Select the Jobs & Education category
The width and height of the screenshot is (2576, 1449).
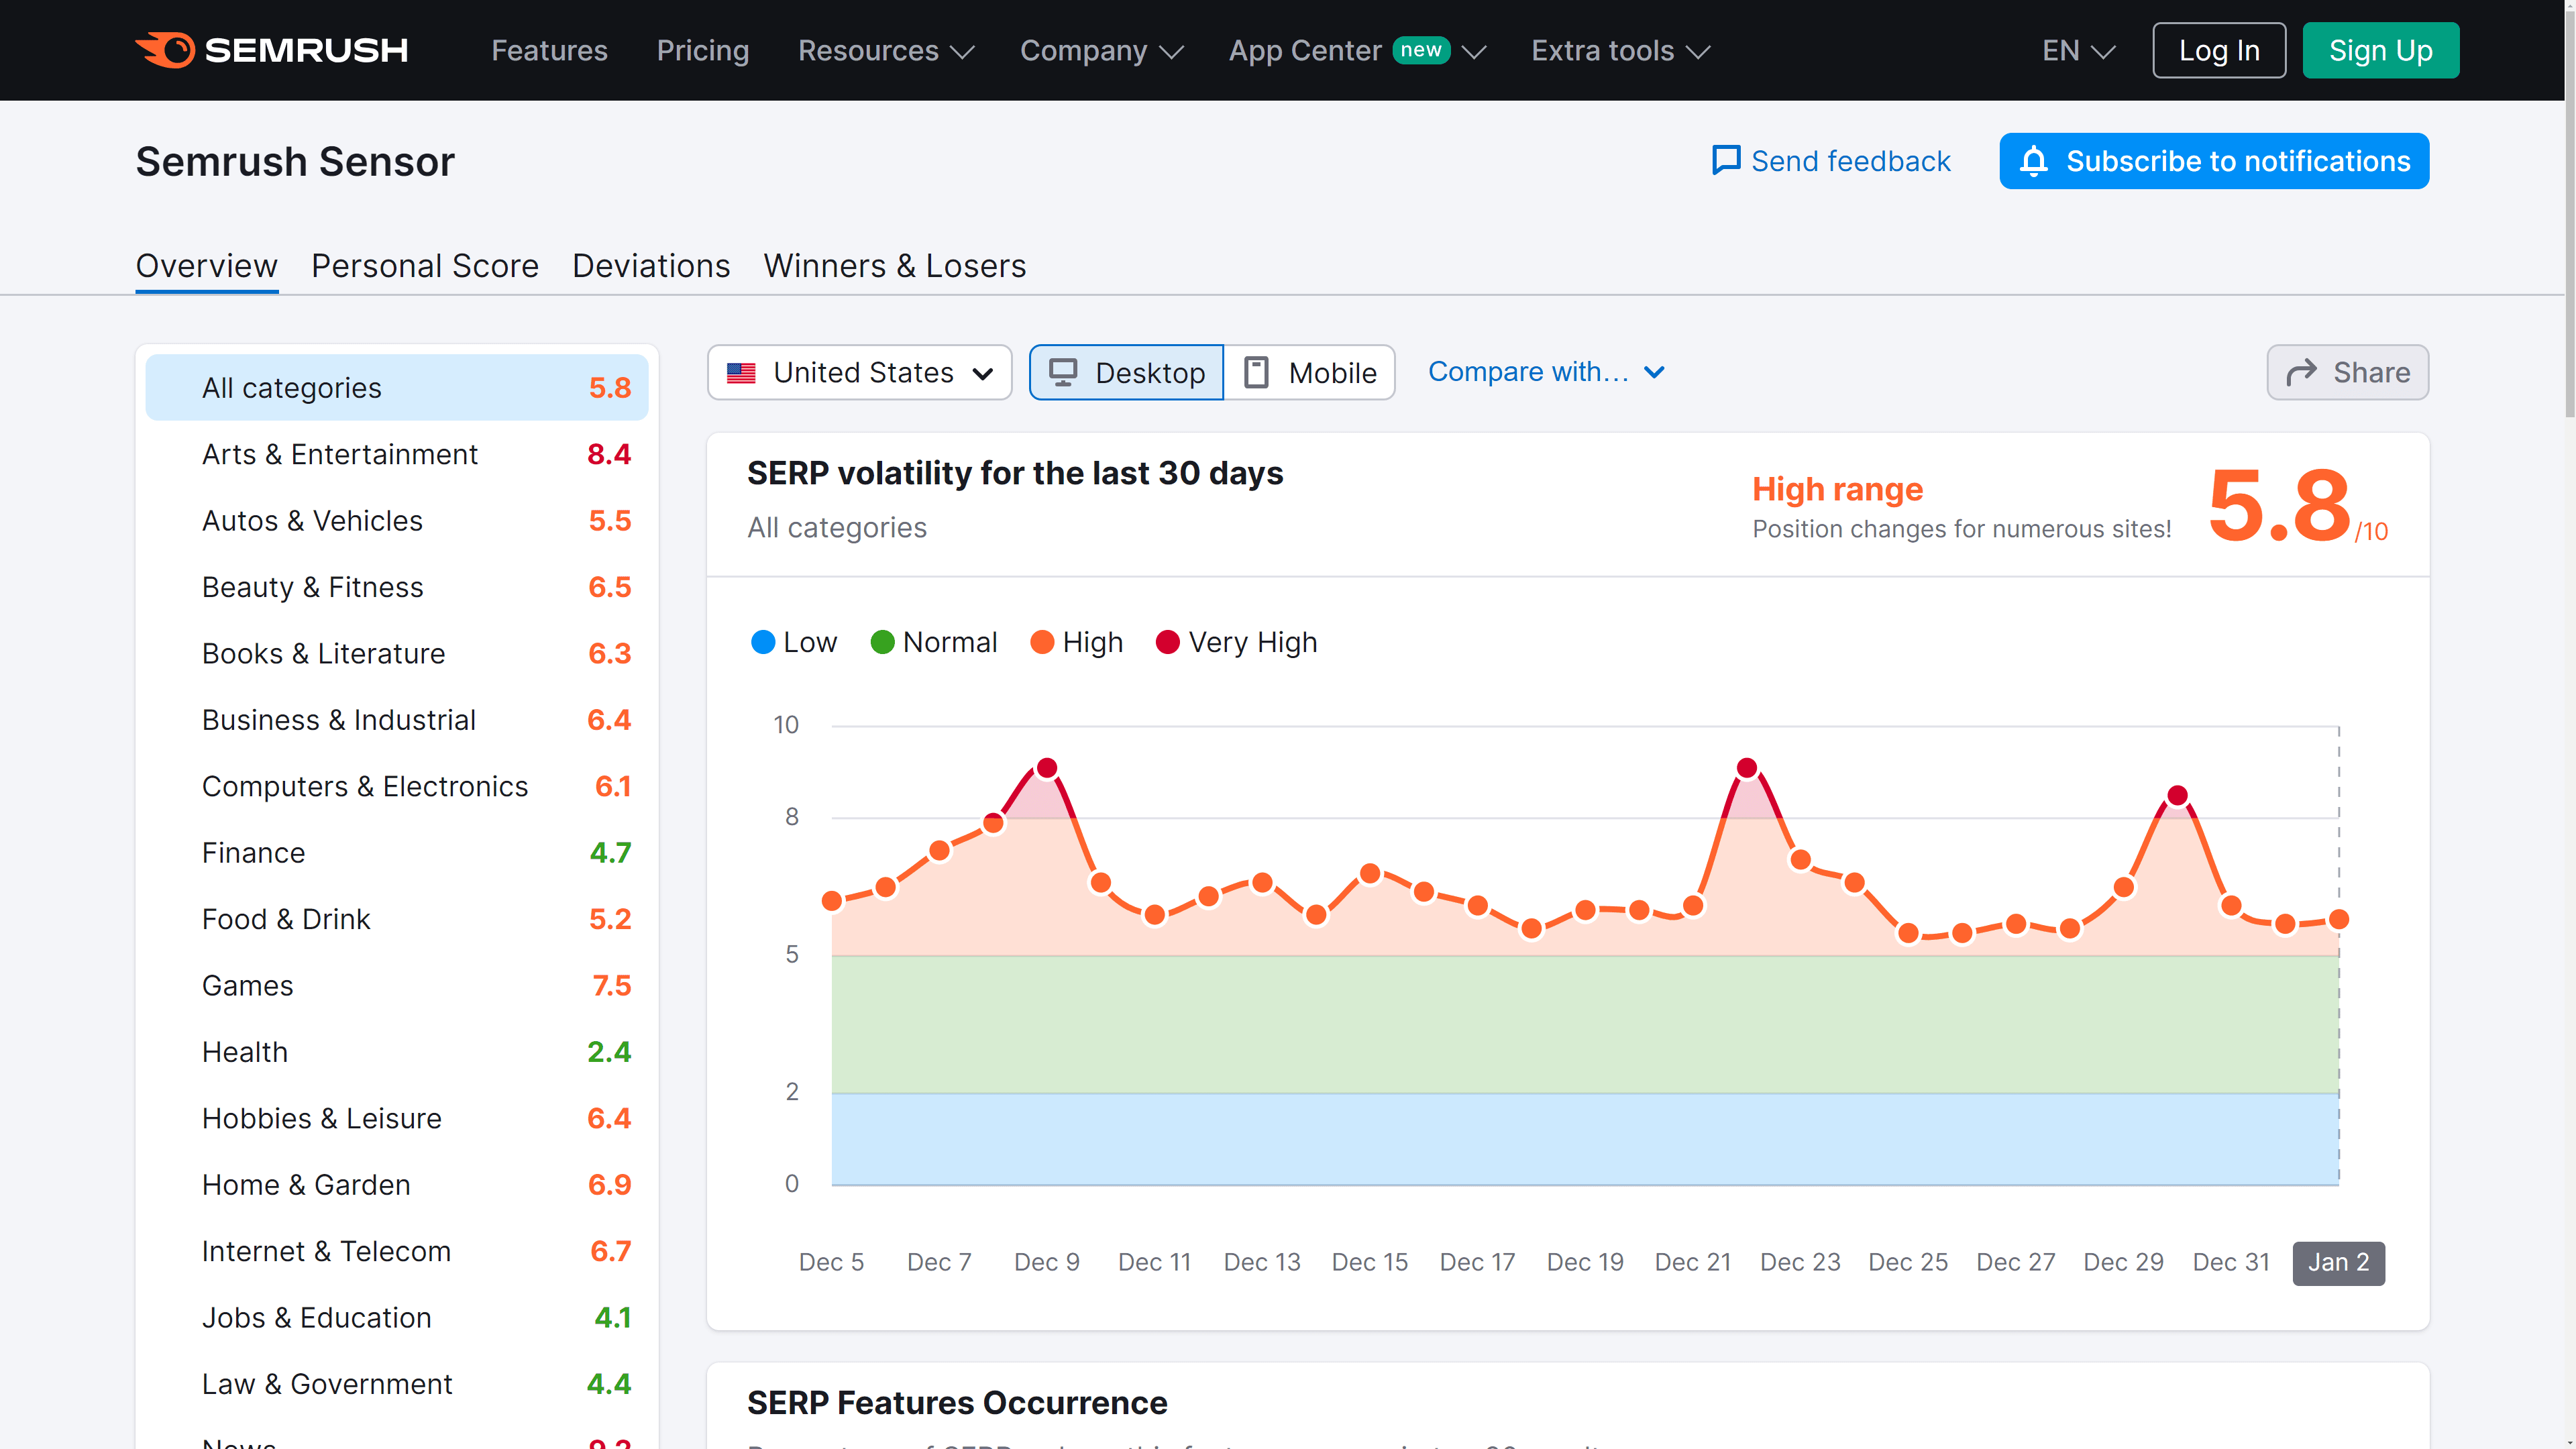[x=397, y=1318]
